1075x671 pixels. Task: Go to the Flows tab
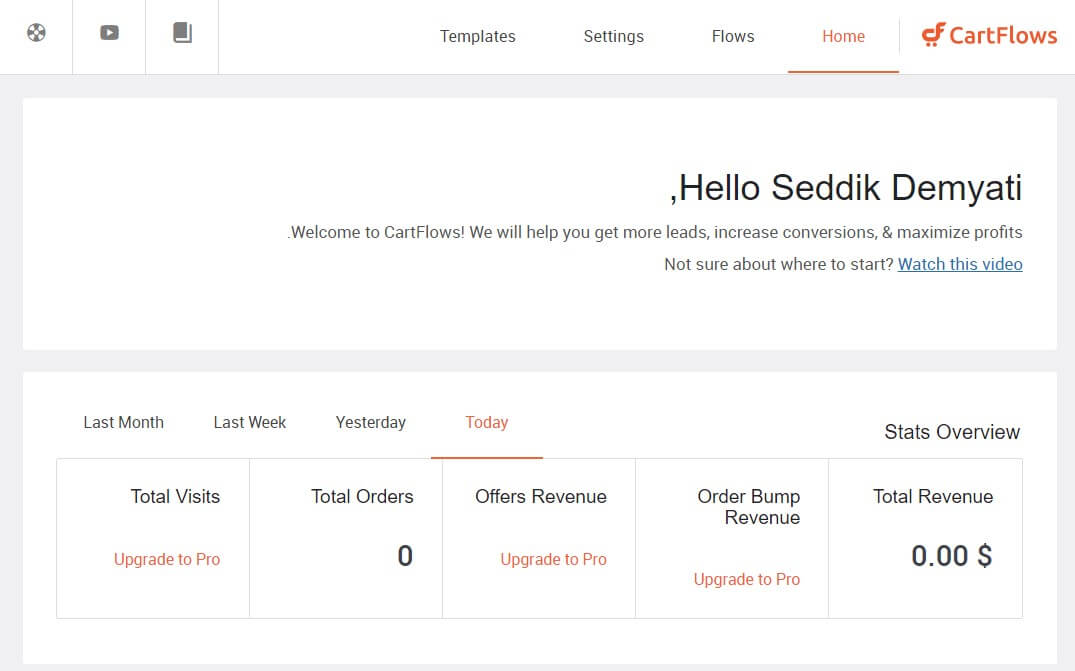tap(733, 36)
